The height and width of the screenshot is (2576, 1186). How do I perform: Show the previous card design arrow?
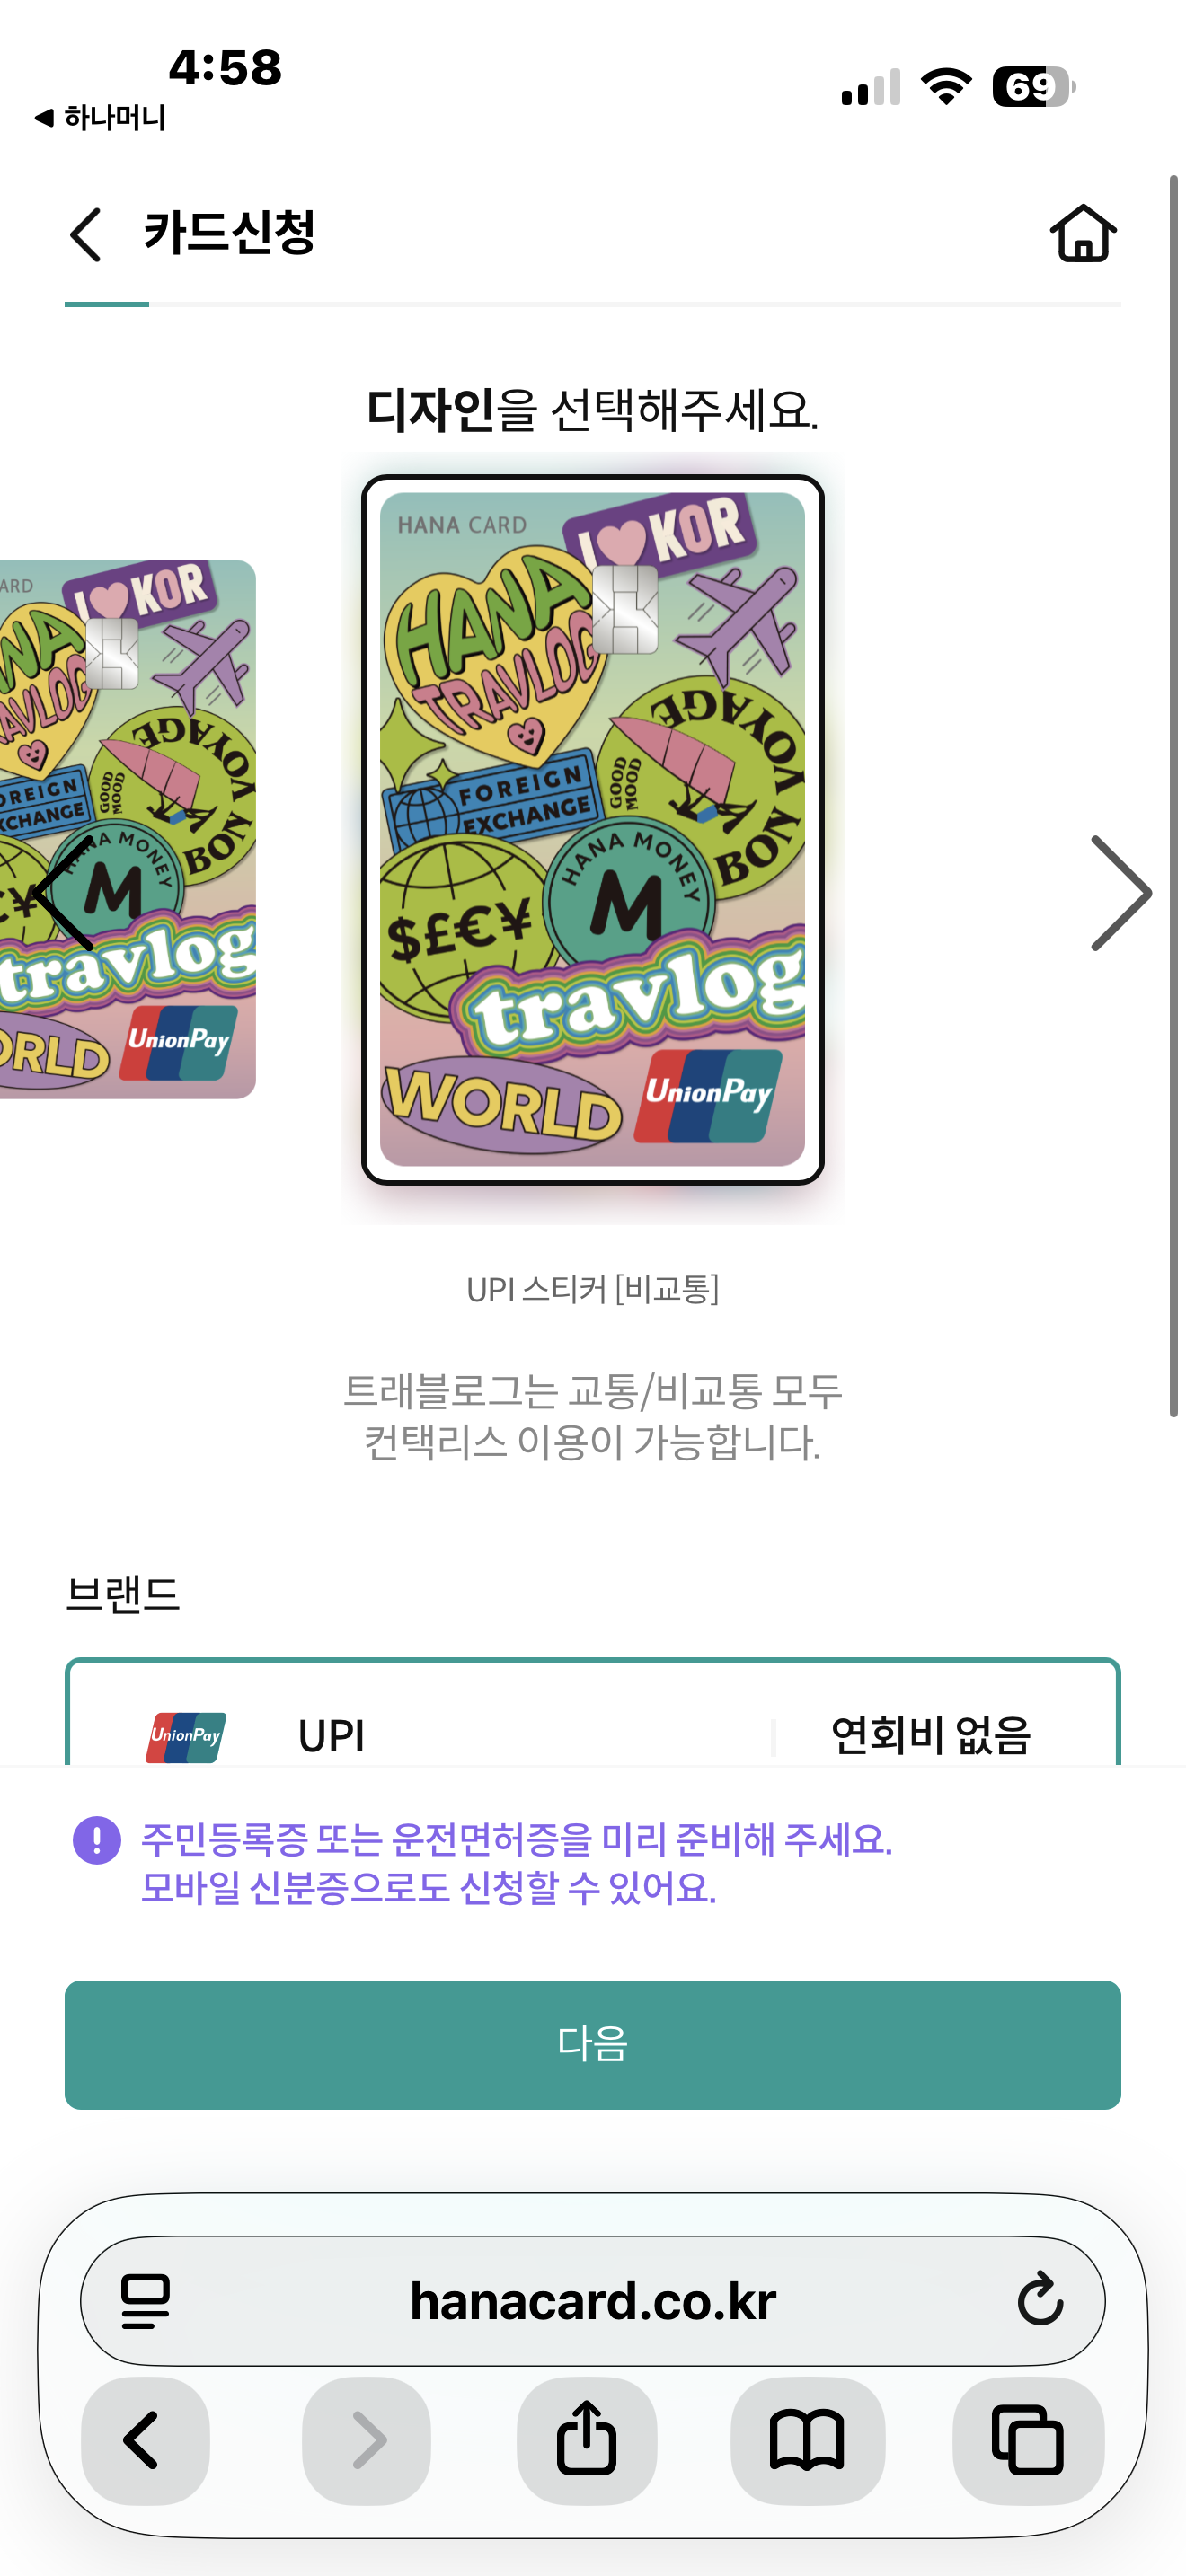coord(64,893)
